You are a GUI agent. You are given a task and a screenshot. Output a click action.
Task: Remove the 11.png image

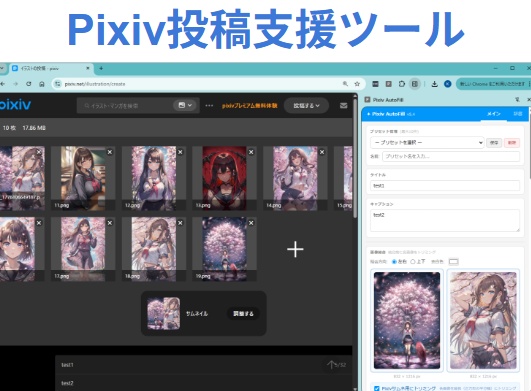[x=110, y=152]
